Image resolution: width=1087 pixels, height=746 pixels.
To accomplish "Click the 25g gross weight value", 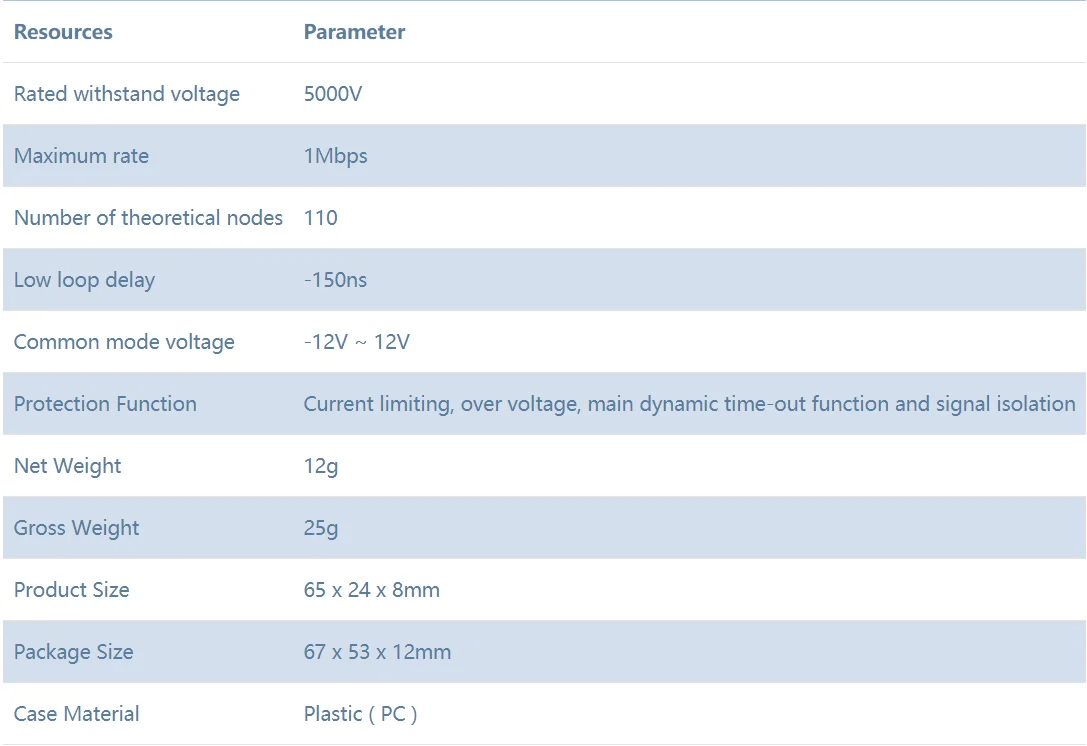I will (x=320, y=528).
